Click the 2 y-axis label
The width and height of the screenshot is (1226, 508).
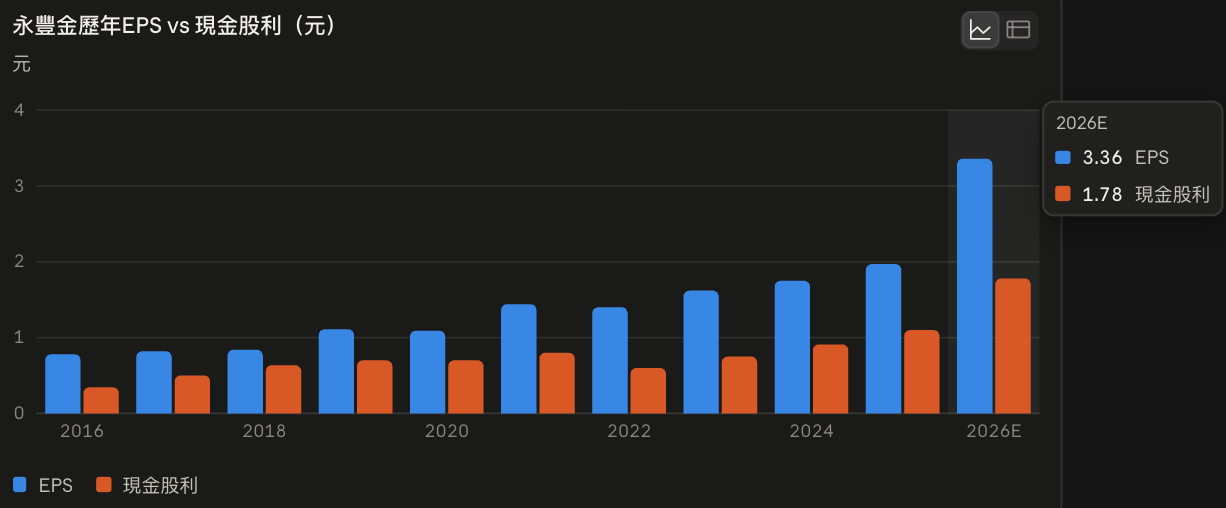[19, 262]
